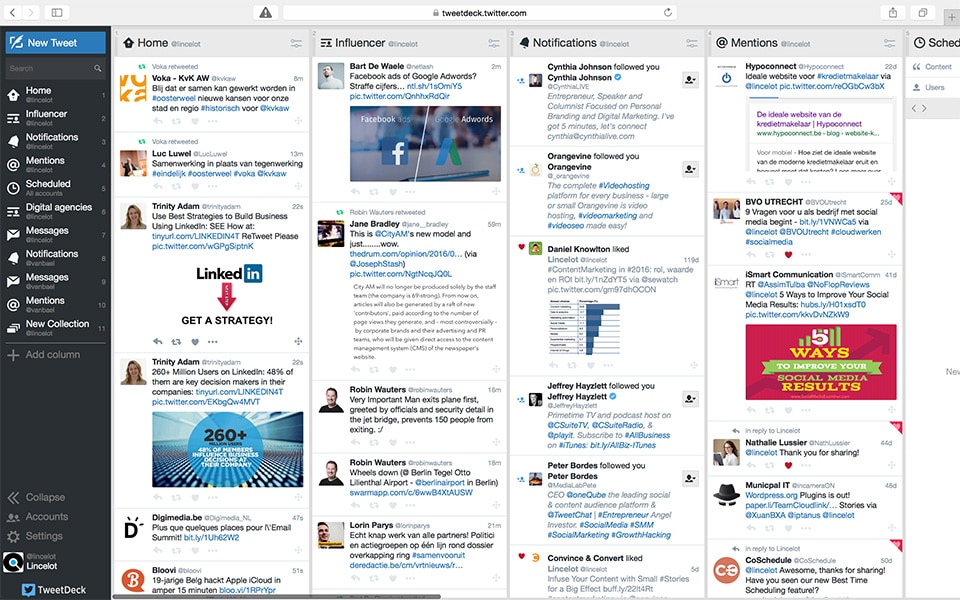Click Bart De Waele's profile avatar

tap(331, 76)
